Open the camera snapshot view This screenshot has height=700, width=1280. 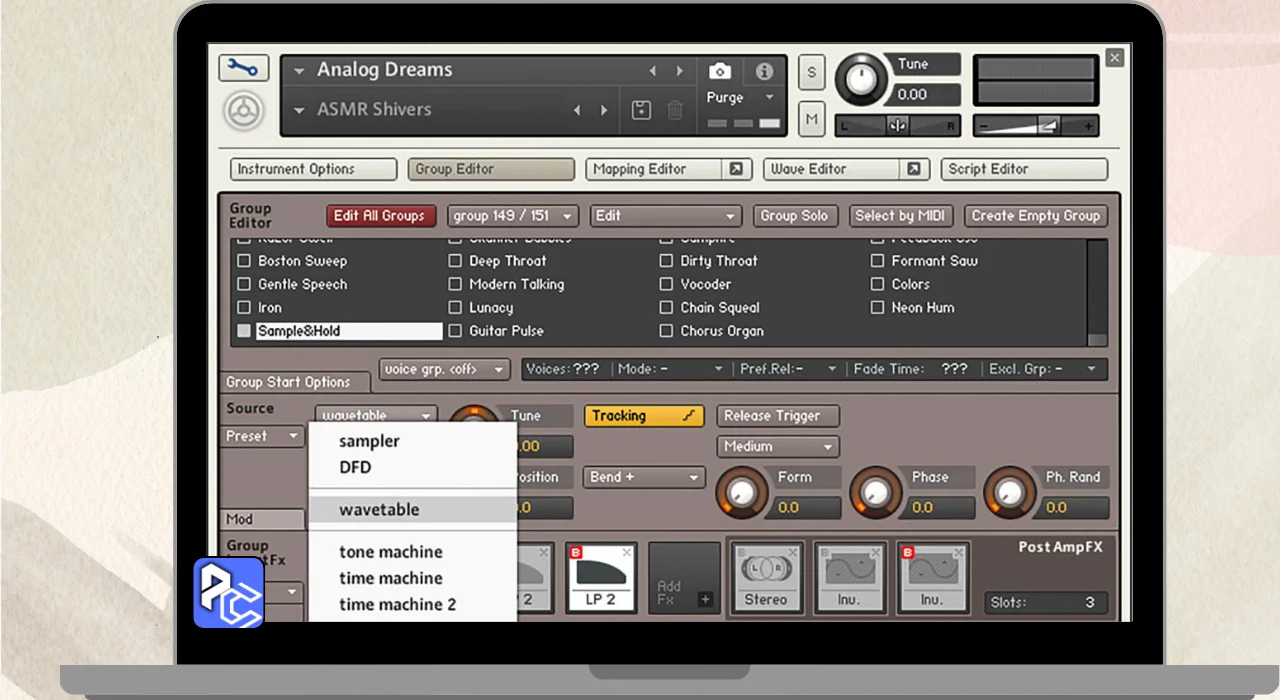click(x=720, y=71)
